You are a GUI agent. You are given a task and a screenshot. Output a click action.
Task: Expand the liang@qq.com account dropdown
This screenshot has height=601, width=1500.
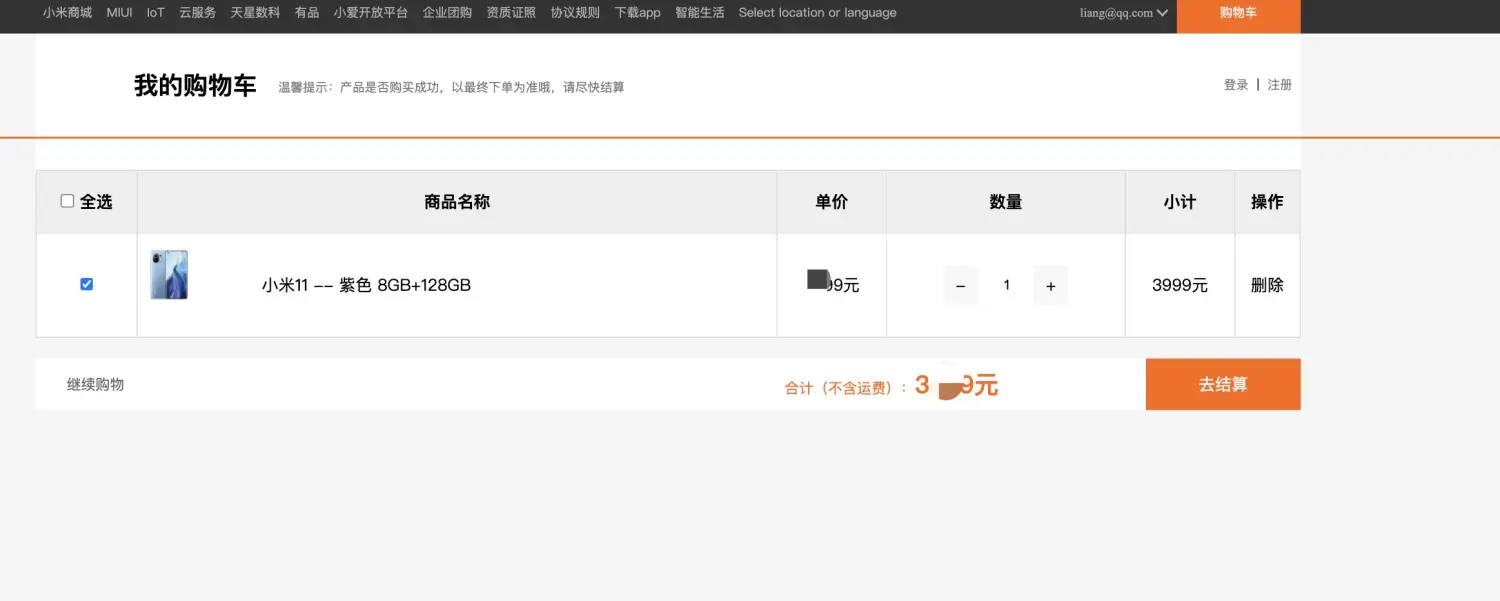tap(1123, 13)
